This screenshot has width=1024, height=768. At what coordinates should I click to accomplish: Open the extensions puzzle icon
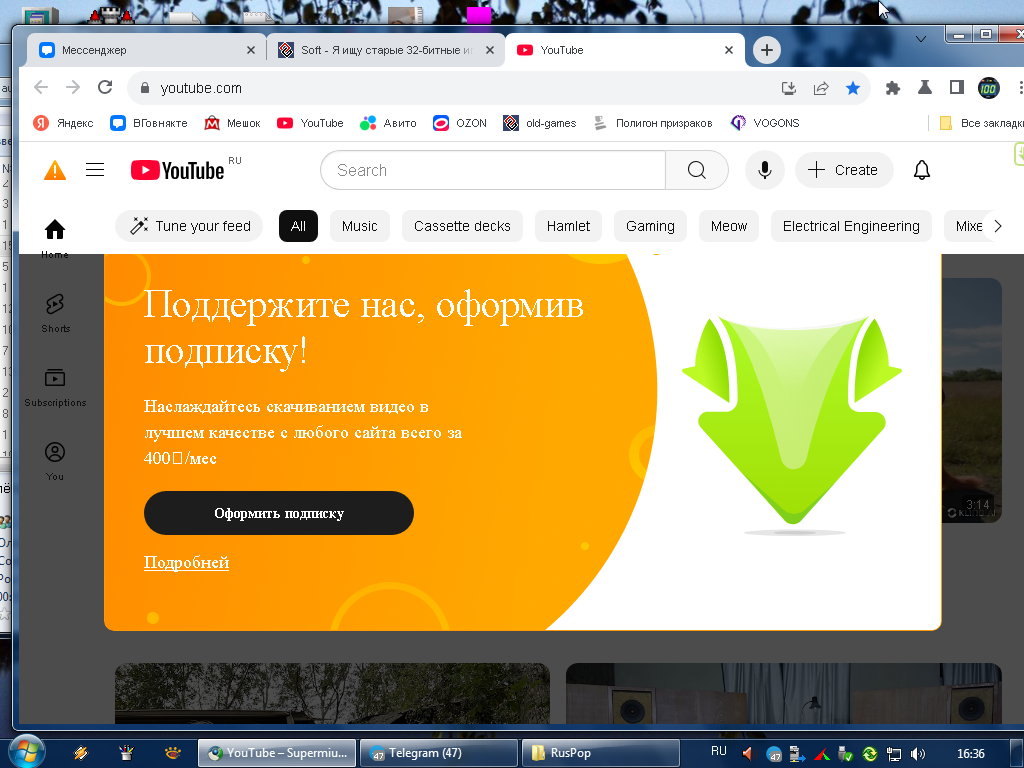pos(893,88)
